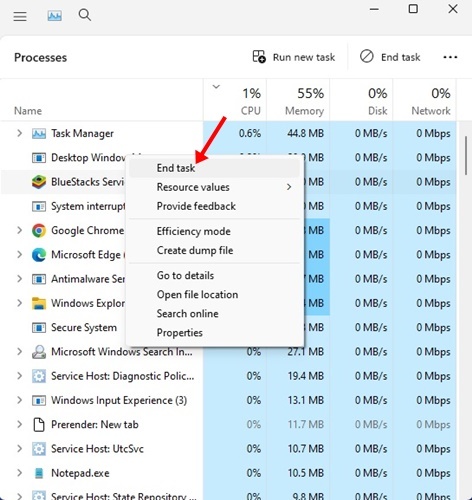Image resolution: width=472 pixels, height=500 pixels.
Task: Click the Task Manager performance graph icon in title bar
Action: (54, 16)
